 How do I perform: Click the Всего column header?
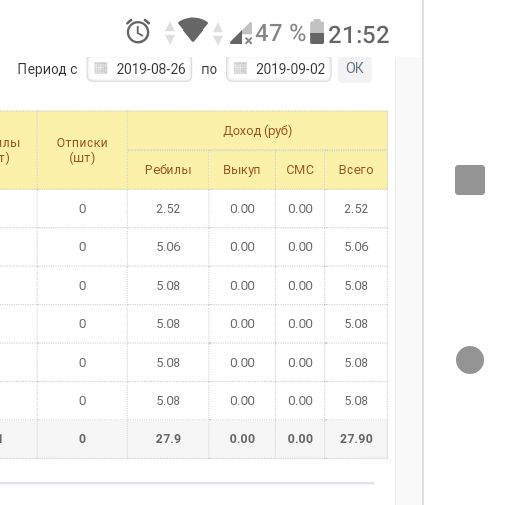click(x=356, y=170)
